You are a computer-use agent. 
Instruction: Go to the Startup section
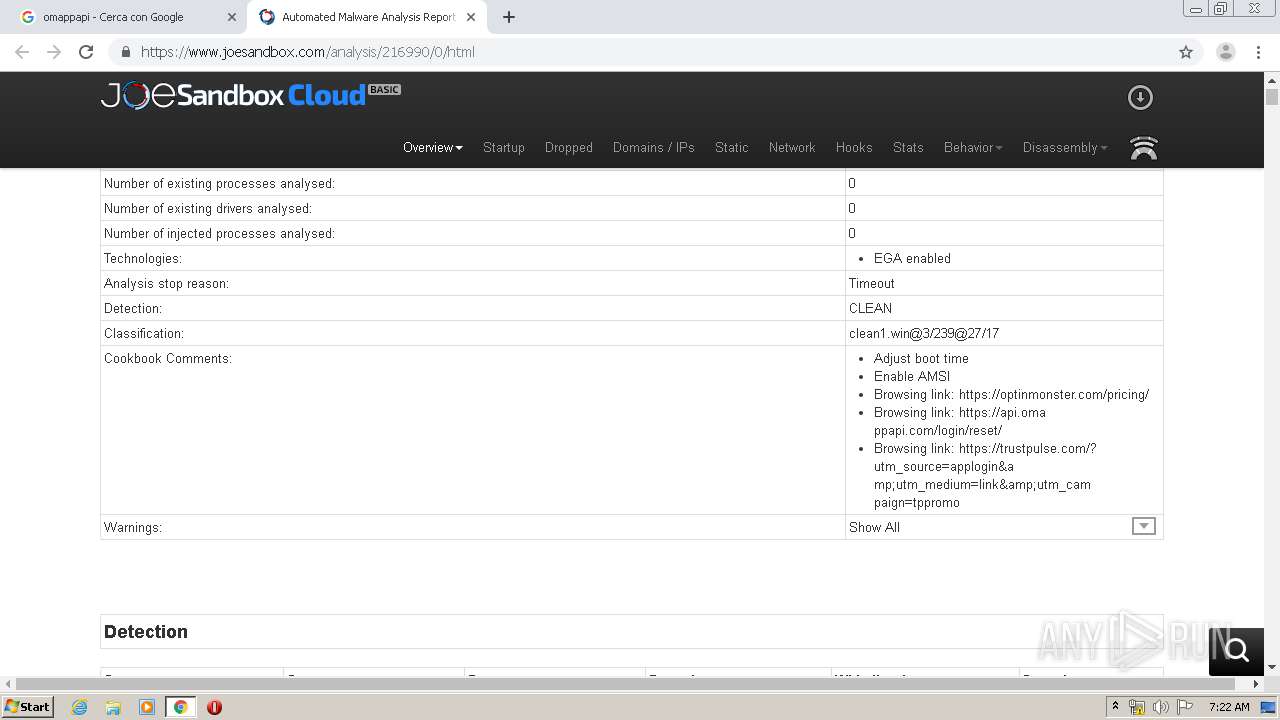point(504,147)
